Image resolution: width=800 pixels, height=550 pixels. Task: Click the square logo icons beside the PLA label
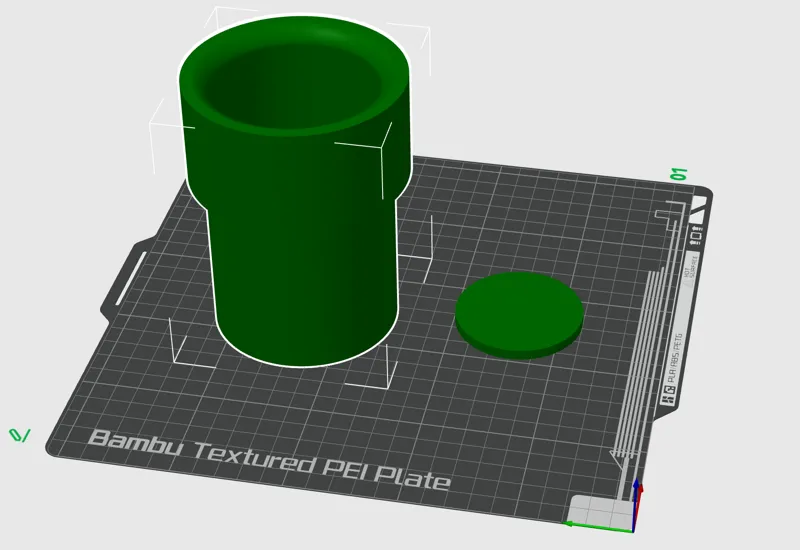tap(667, 394)
